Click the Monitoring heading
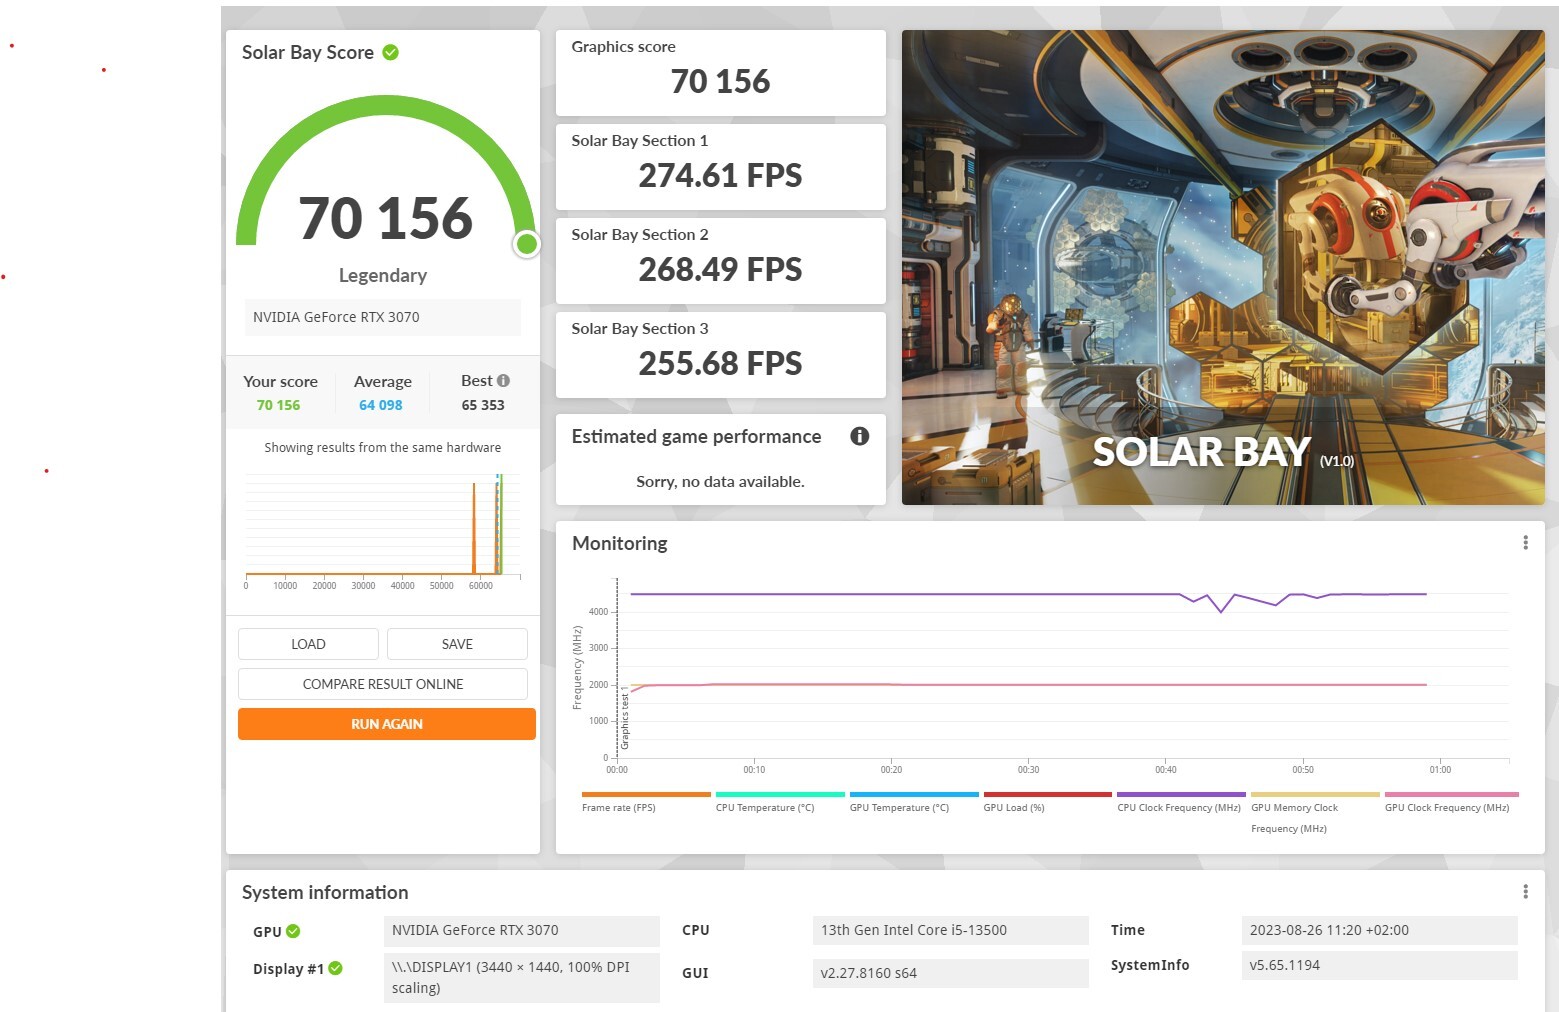 (620, 543)
